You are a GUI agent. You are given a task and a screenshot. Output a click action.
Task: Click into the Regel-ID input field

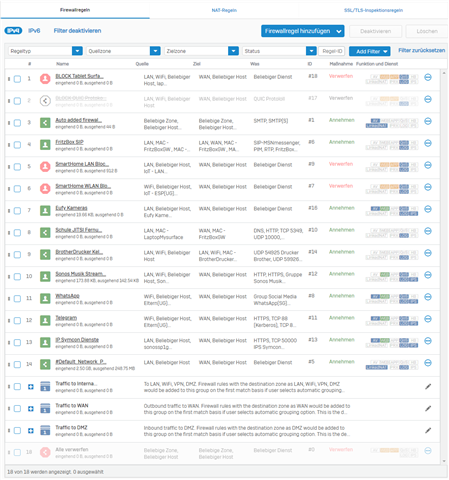pos(332,51)
